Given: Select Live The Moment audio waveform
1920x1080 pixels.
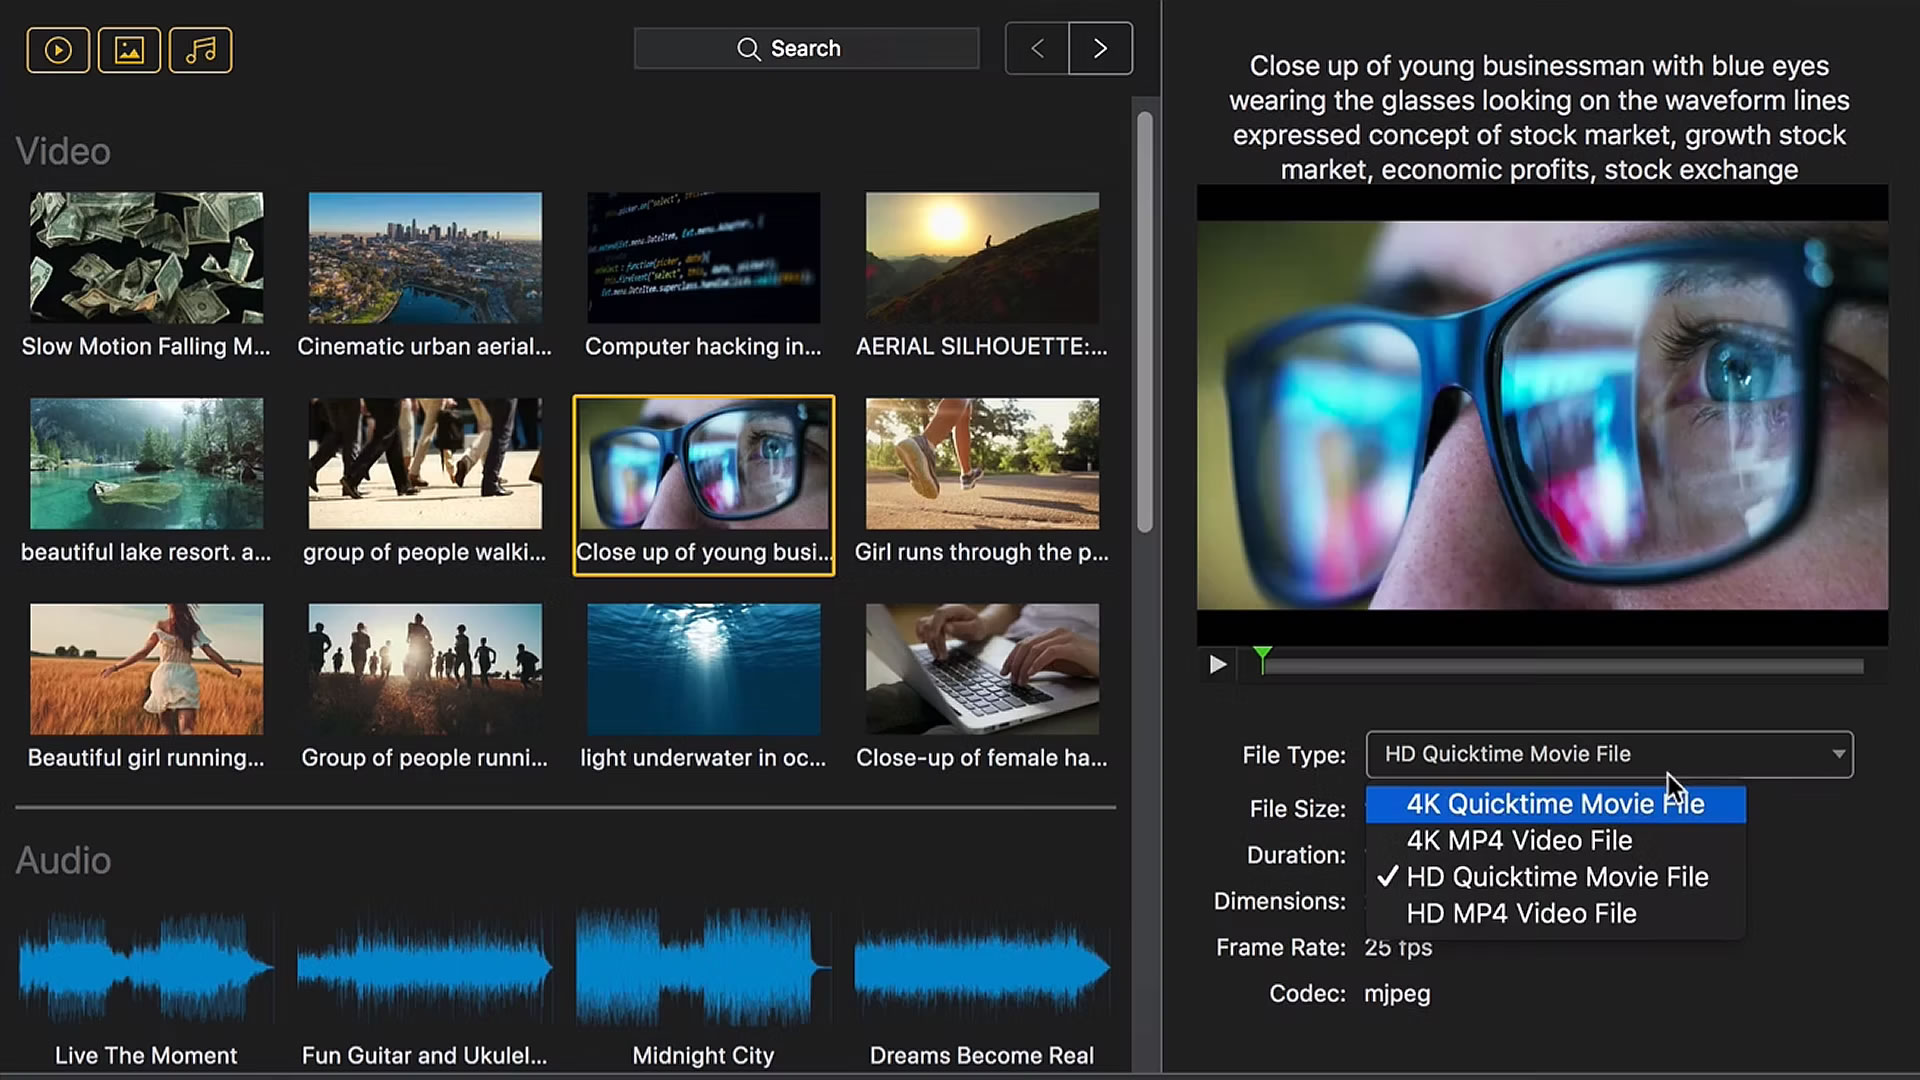Looking at the screenshot, I should point(146,968).
